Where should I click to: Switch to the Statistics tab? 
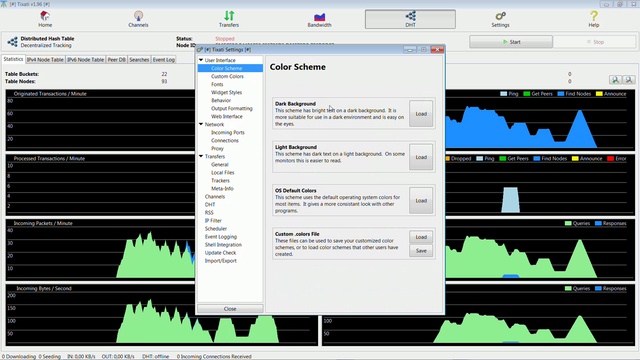coord(13,59)
